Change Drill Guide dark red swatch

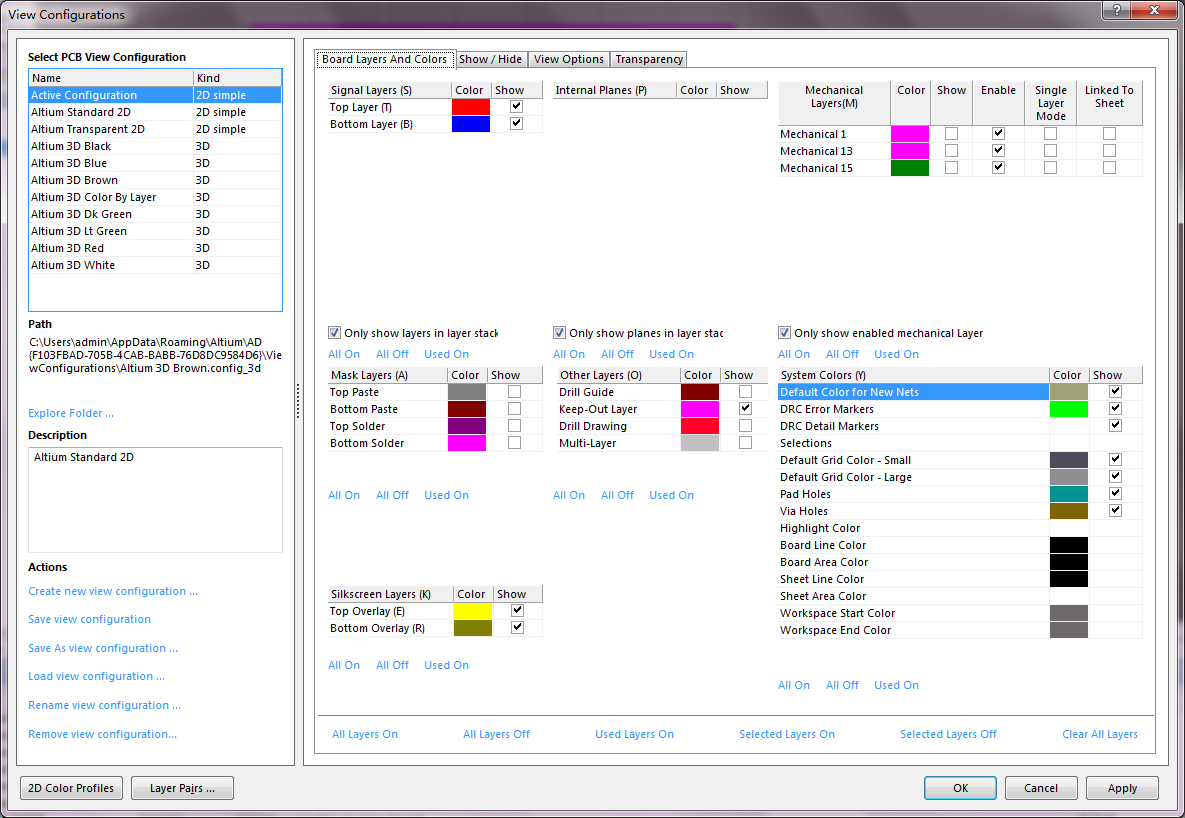point(700,392)
